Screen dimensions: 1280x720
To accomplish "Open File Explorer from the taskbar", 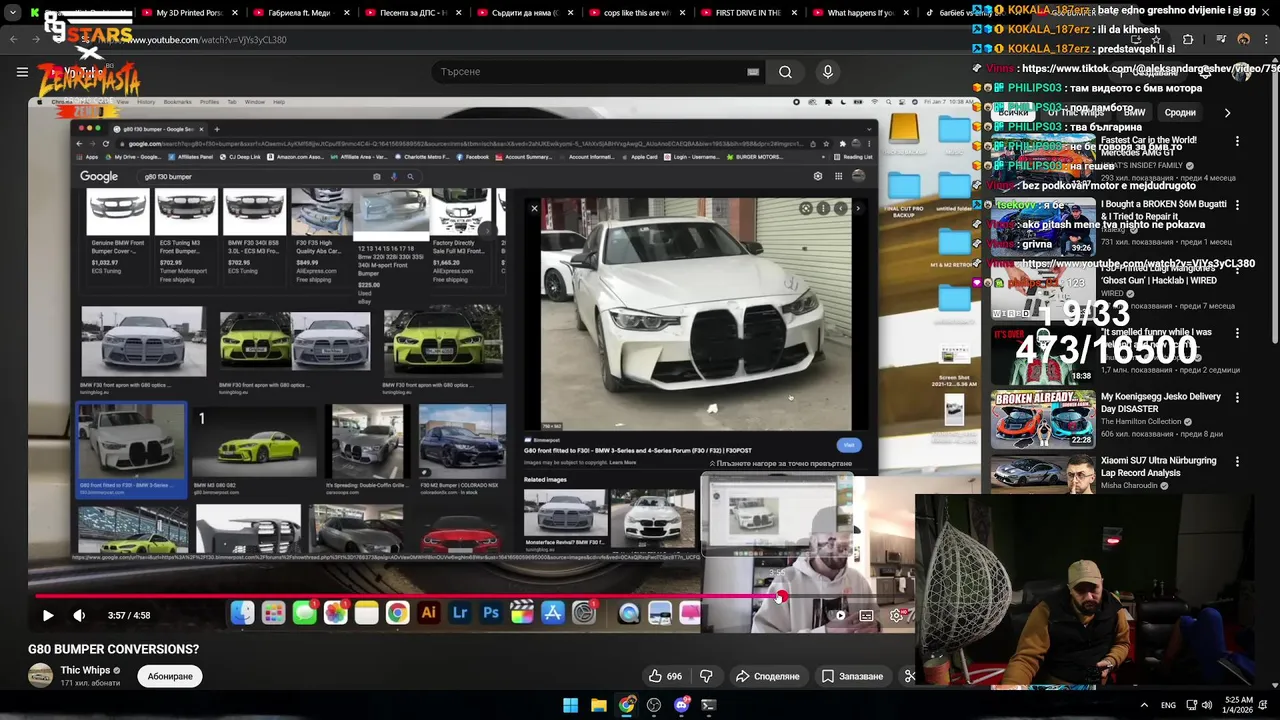I will [x=598, y=705].
